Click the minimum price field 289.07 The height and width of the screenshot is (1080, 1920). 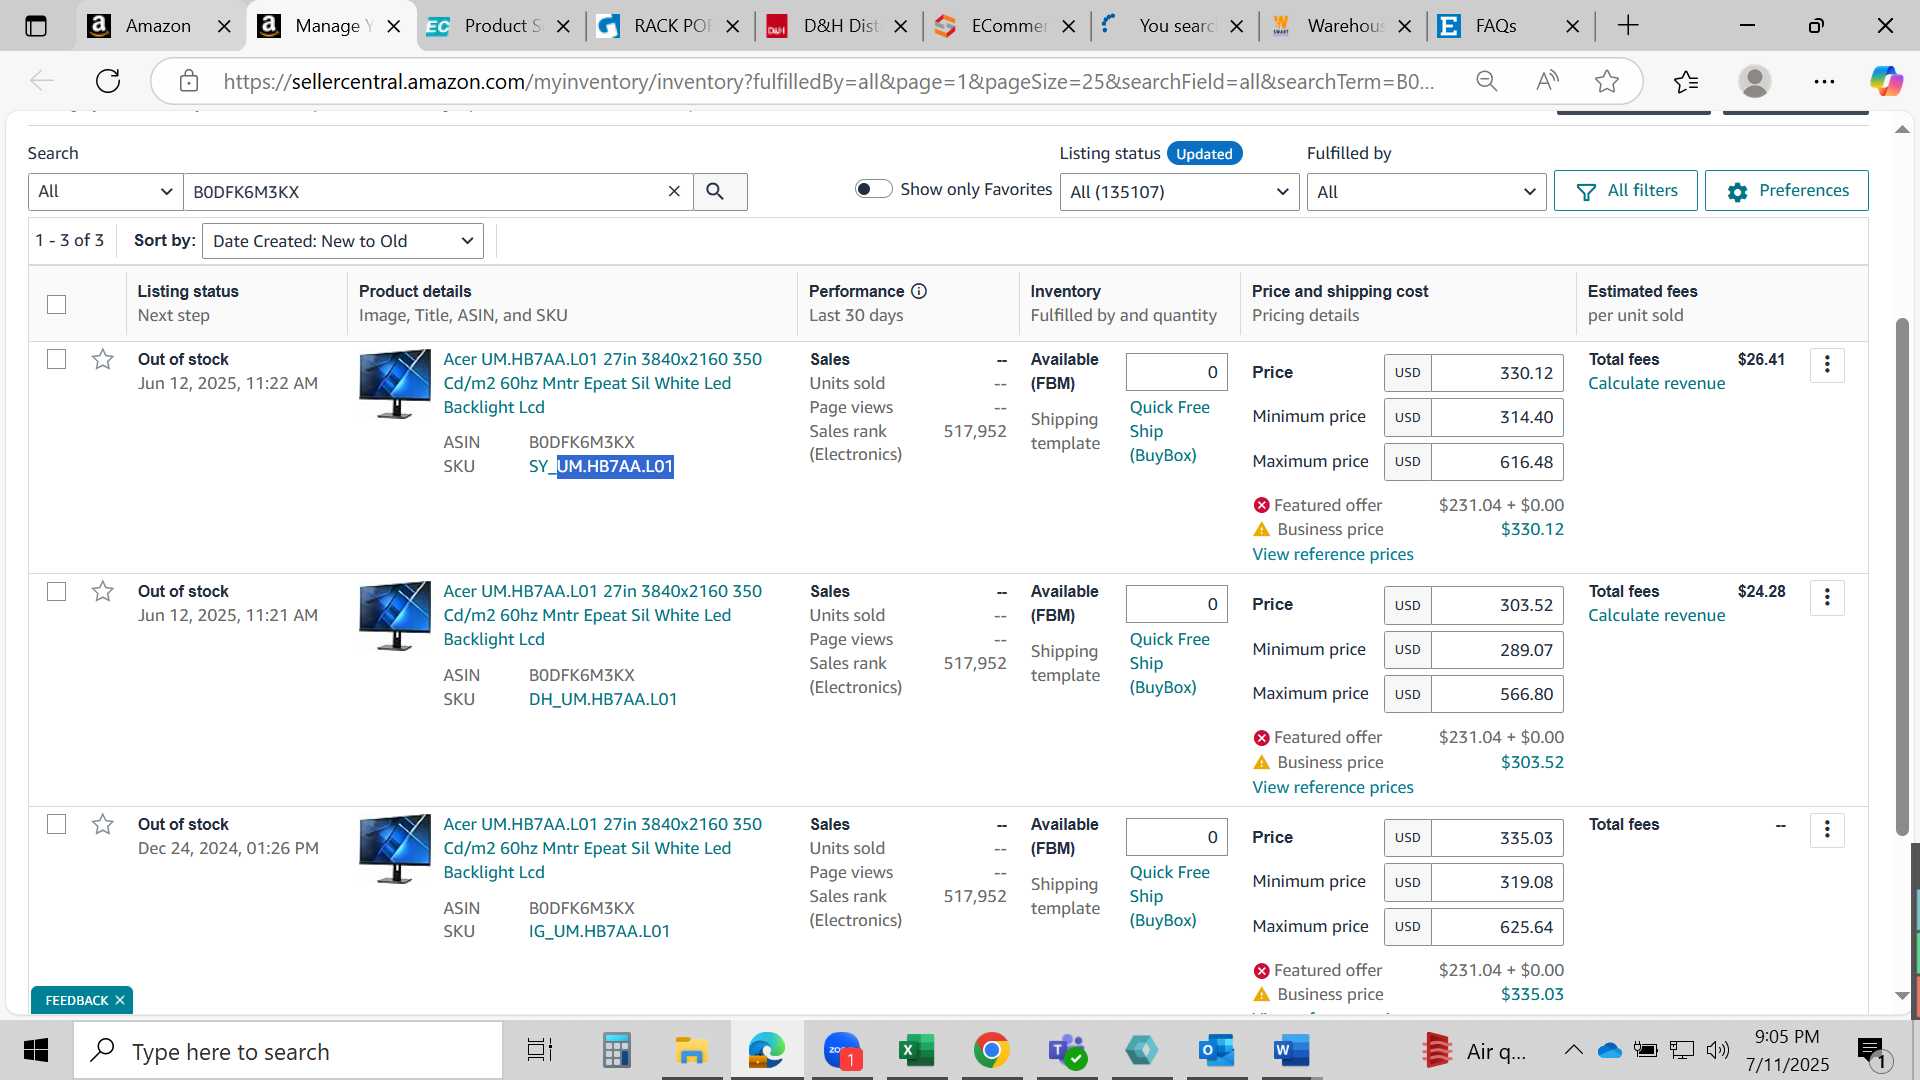pos(1497,650)
